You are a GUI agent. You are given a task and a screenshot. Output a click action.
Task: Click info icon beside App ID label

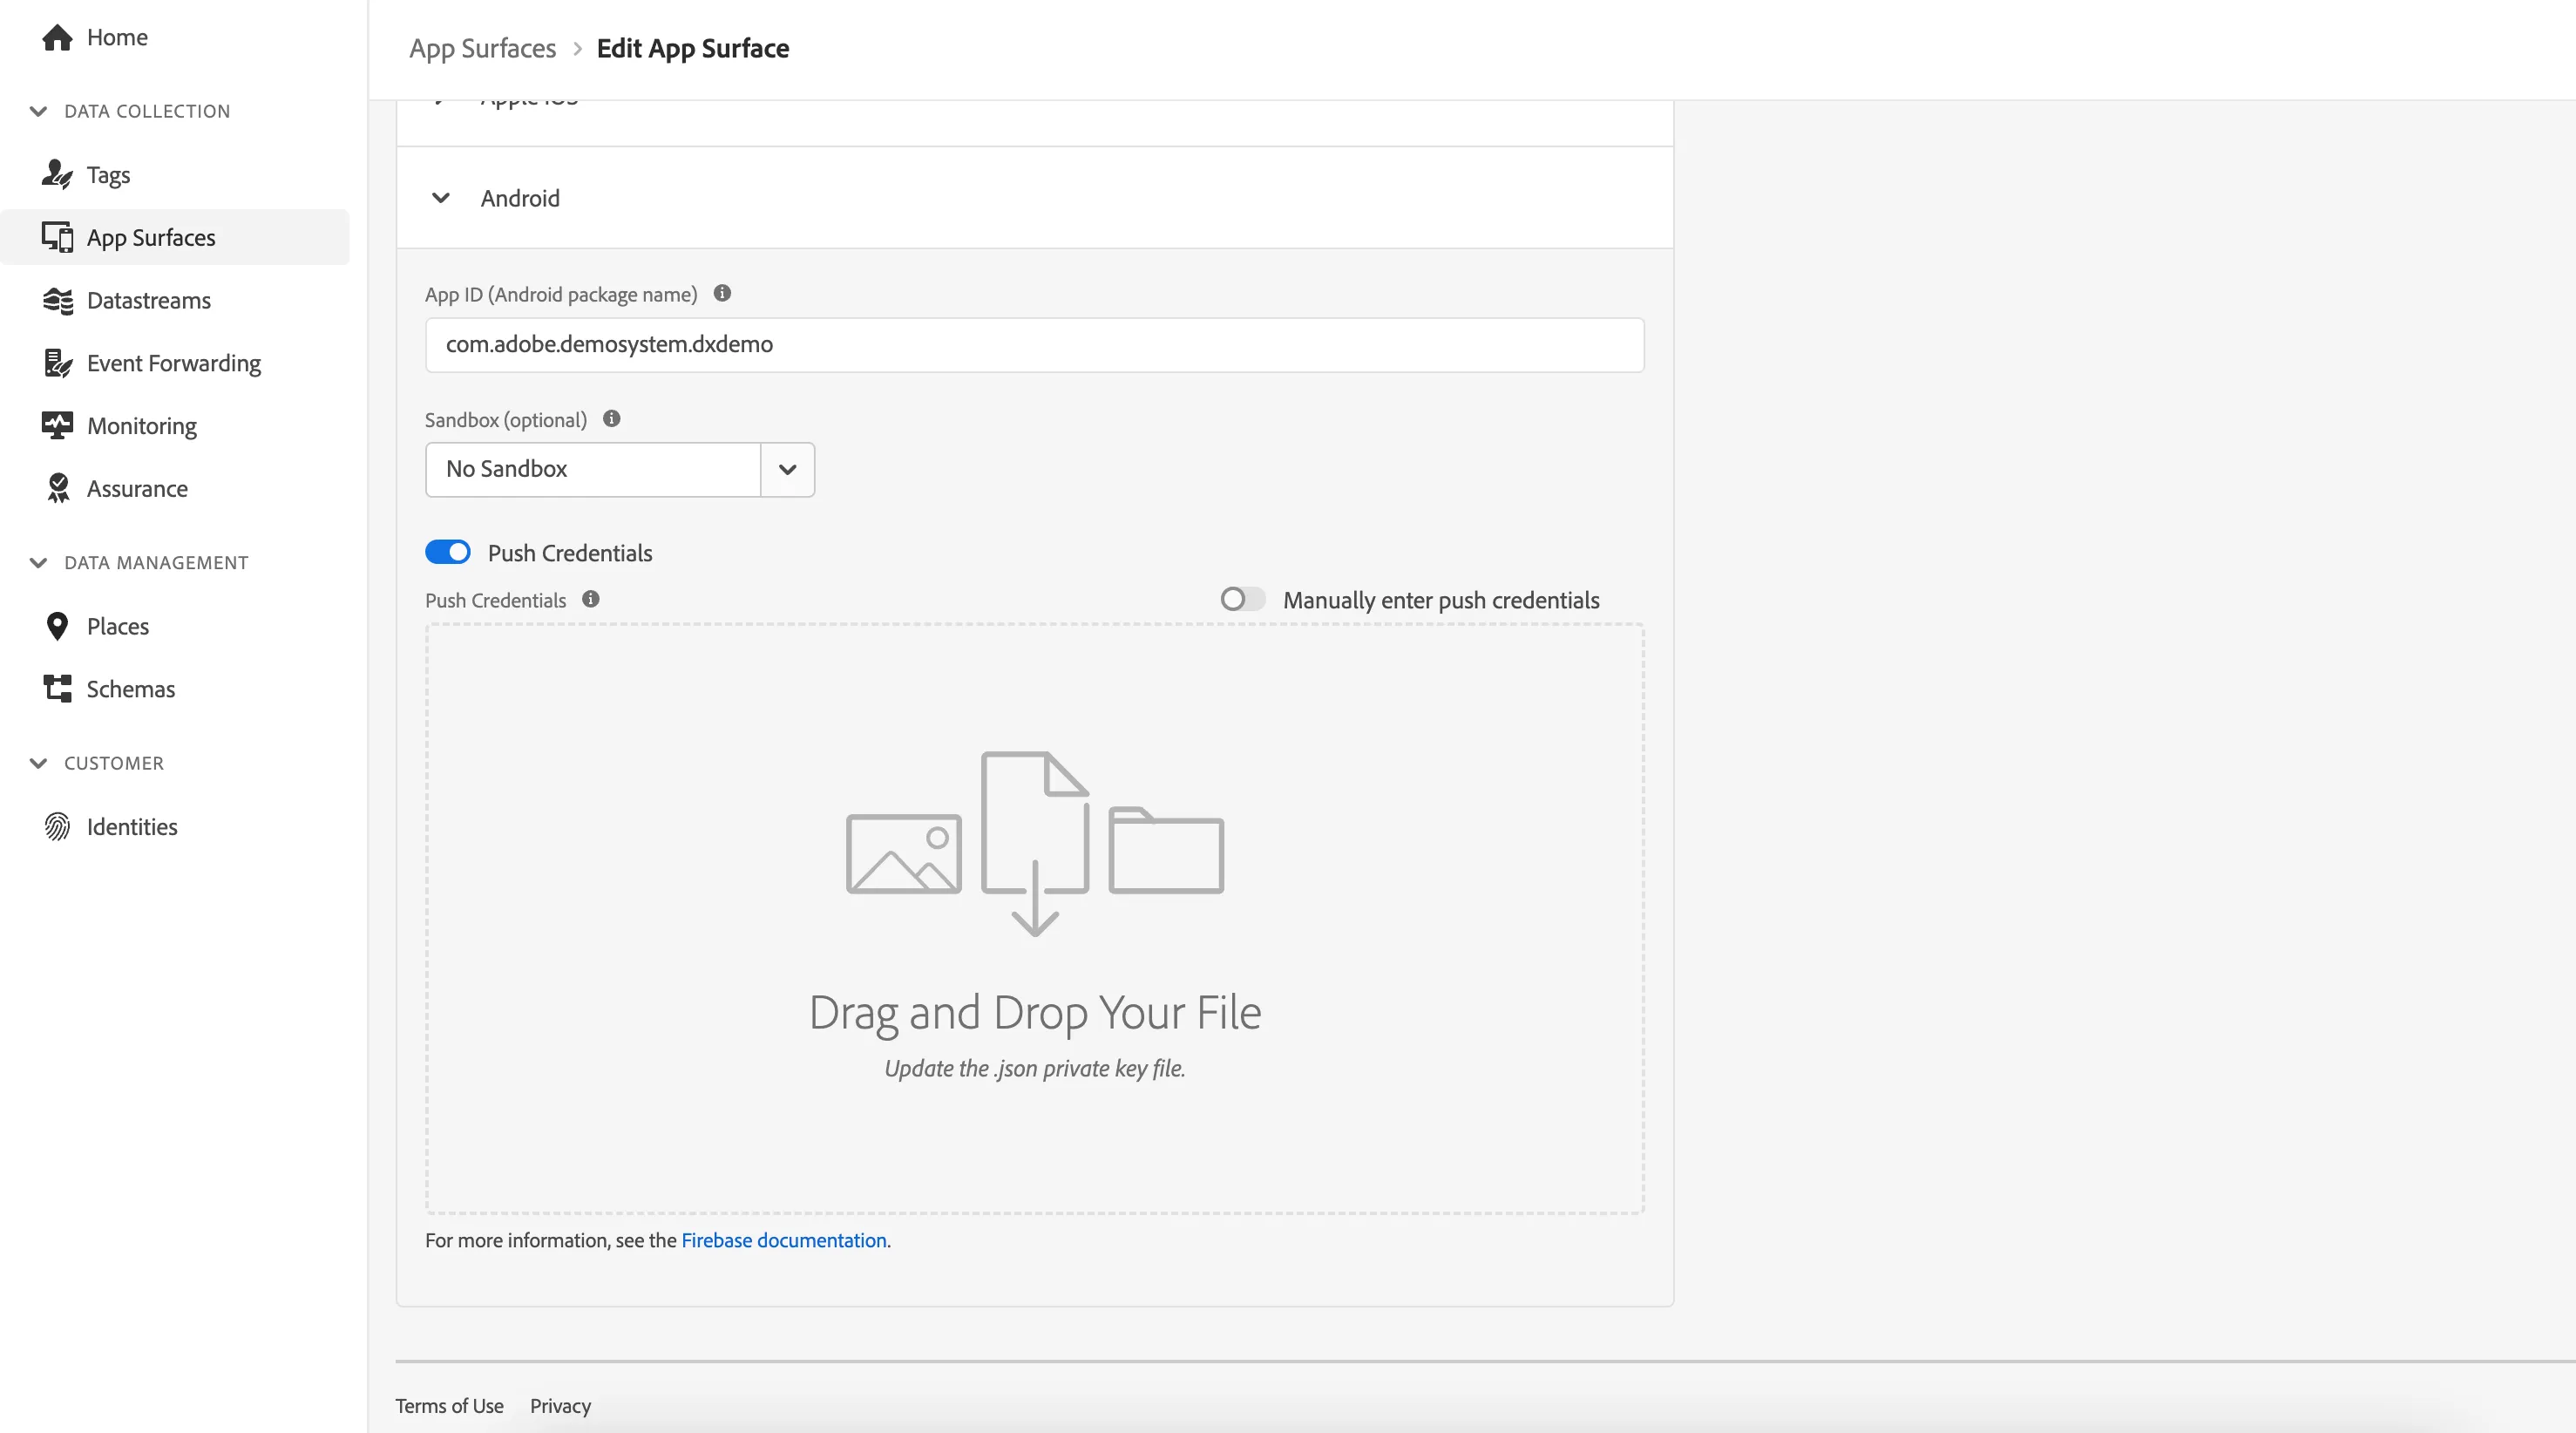pyautogui.click(x=722, y=293)
